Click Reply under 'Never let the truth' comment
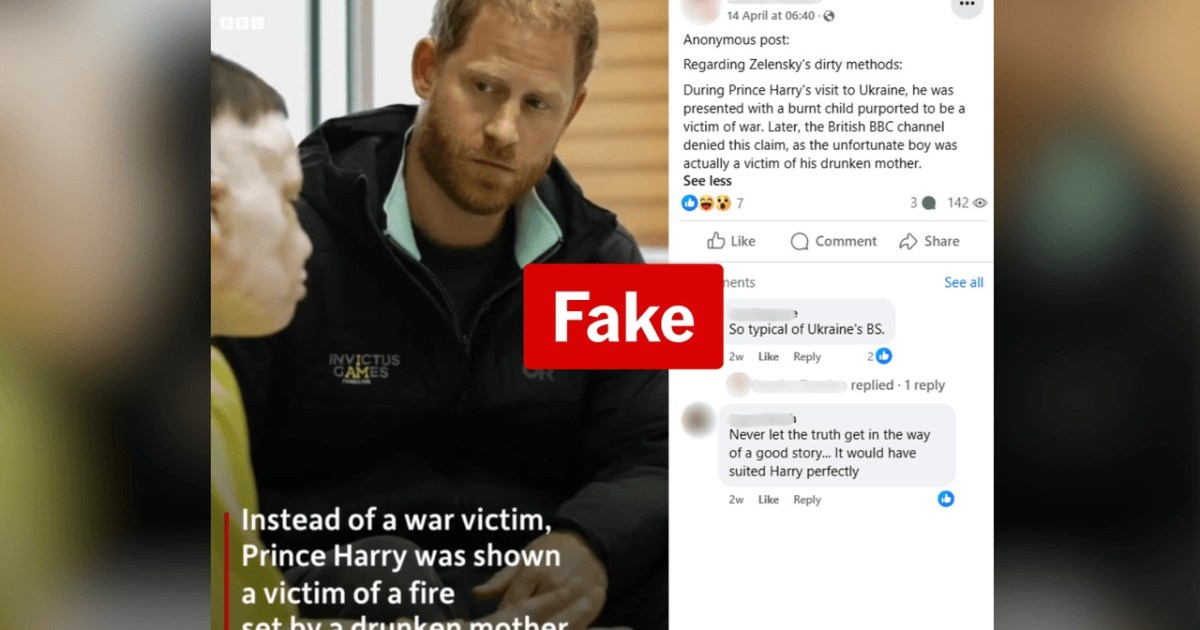Image resolution: width=1200 pixels, height=630 pixels. pyautogui.click(x=807, y=500)
